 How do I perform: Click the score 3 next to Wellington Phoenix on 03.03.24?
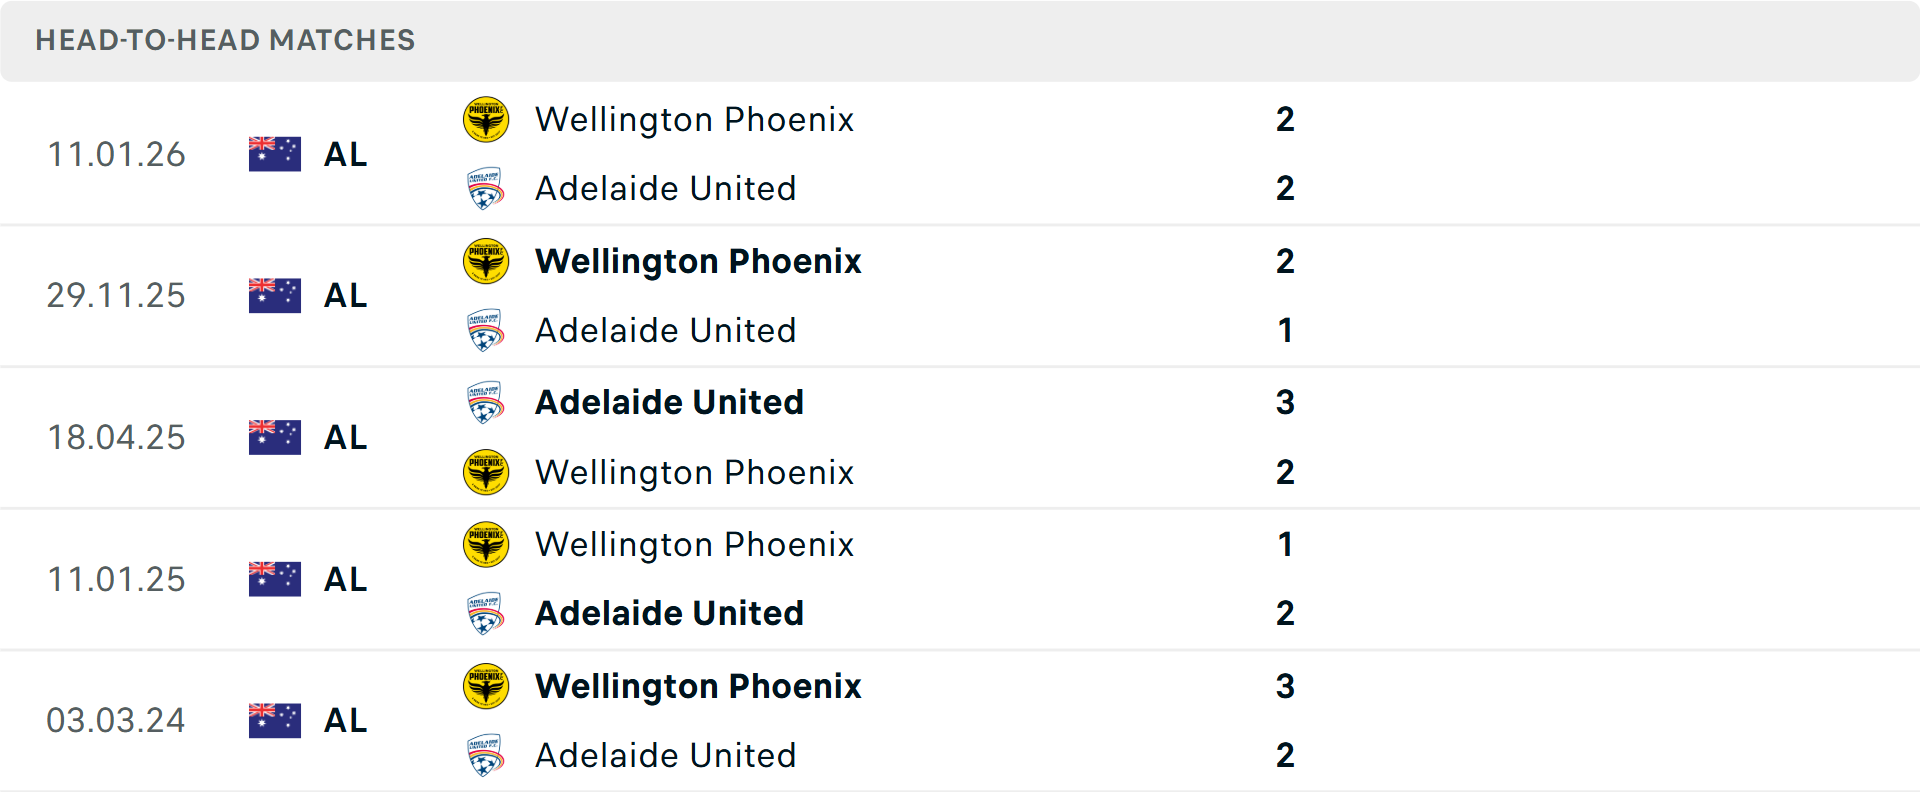pyautogui.click(x=1286, y=686)
